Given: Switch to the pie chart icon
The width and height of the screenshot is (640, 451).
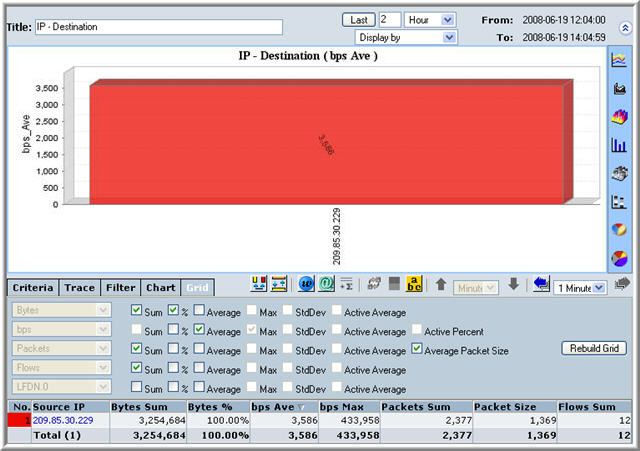Looking at the screenshot, I should coord(619,229).
